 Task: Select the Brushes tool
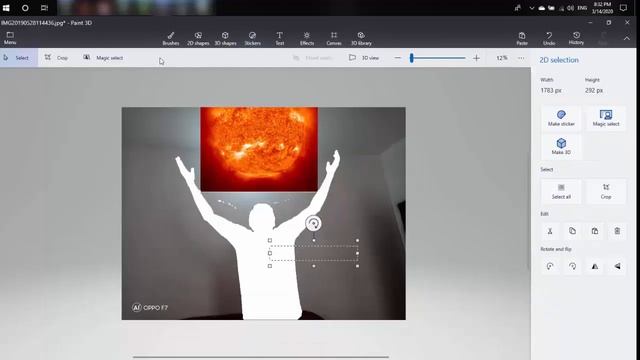coord(171,38)
